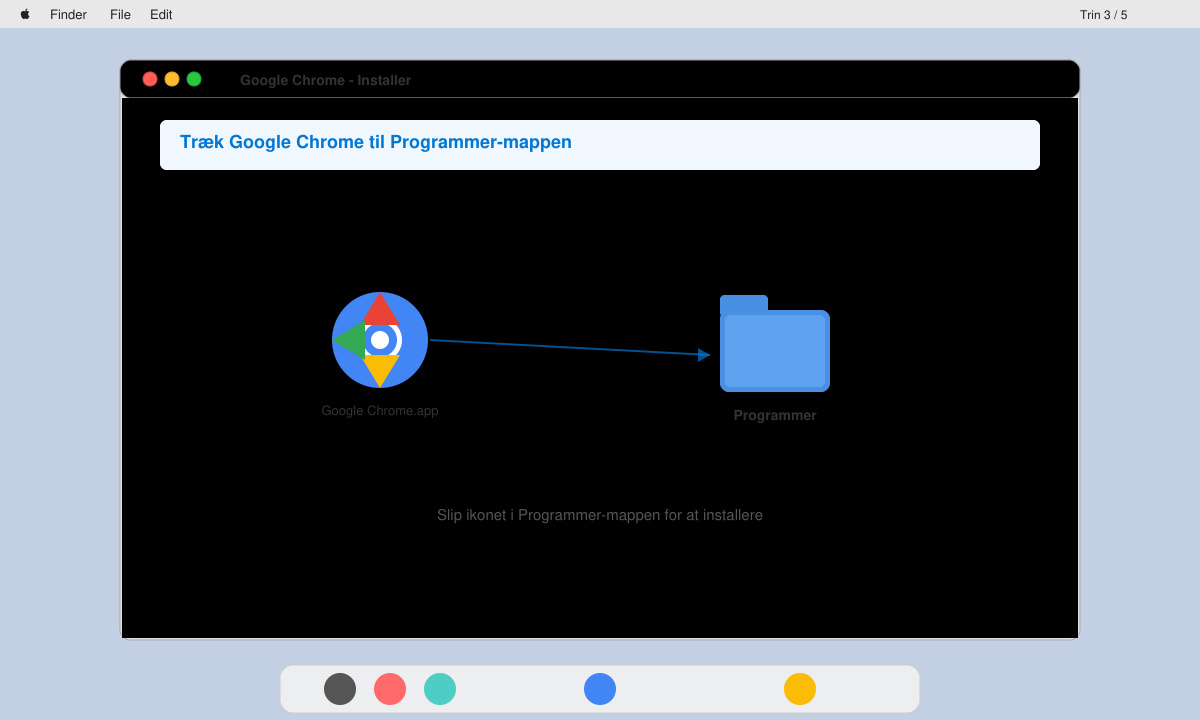
Task: Open the Finder menu
Action: coord(68,14)
